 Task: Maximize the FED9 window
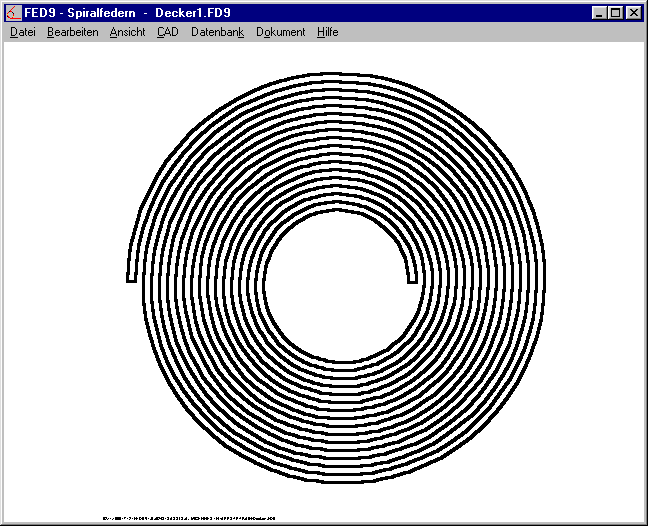(614, 13)
